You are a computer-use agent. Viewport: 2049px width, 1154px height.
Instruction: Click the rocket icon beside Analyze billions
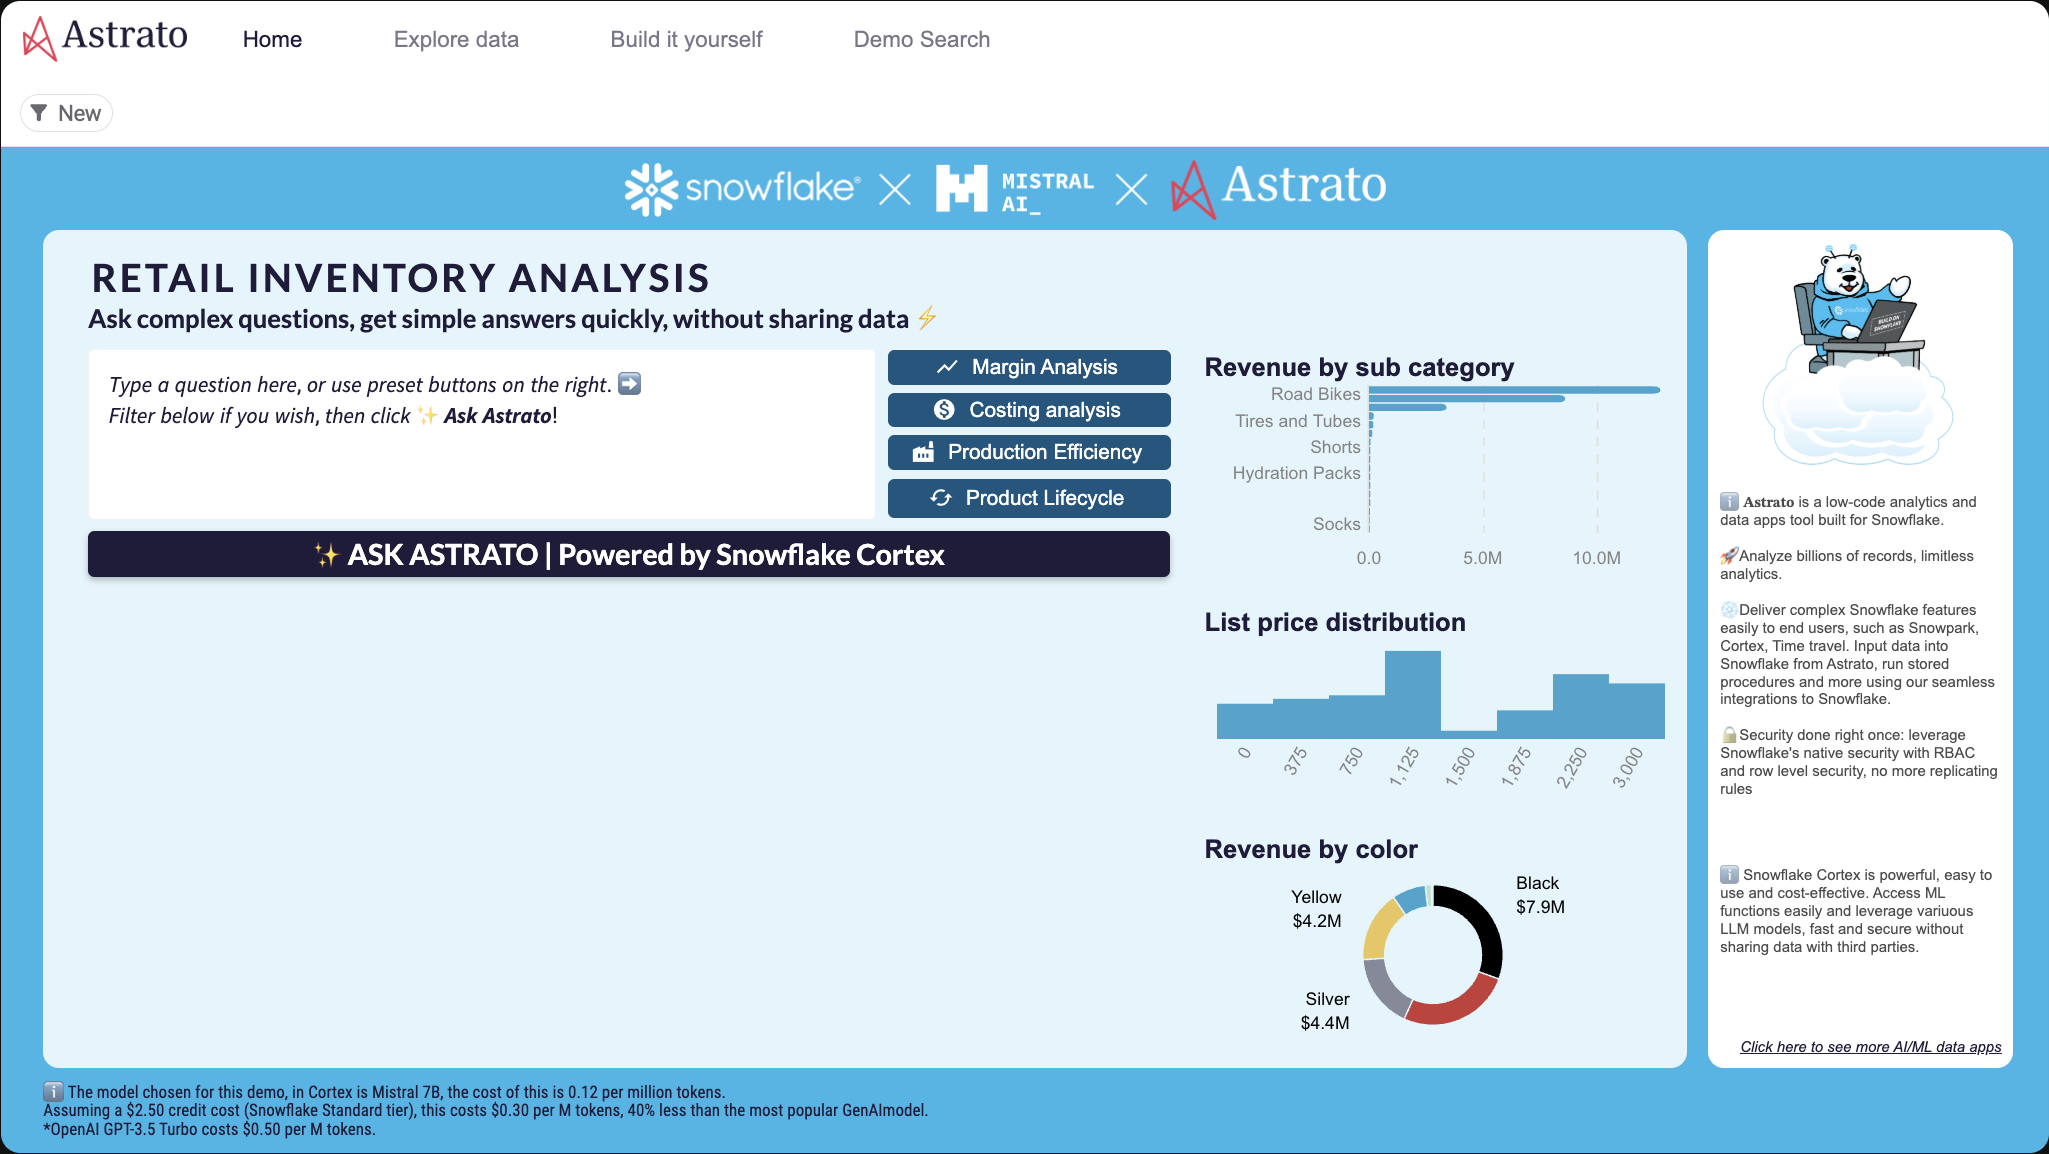[1729, 556]
